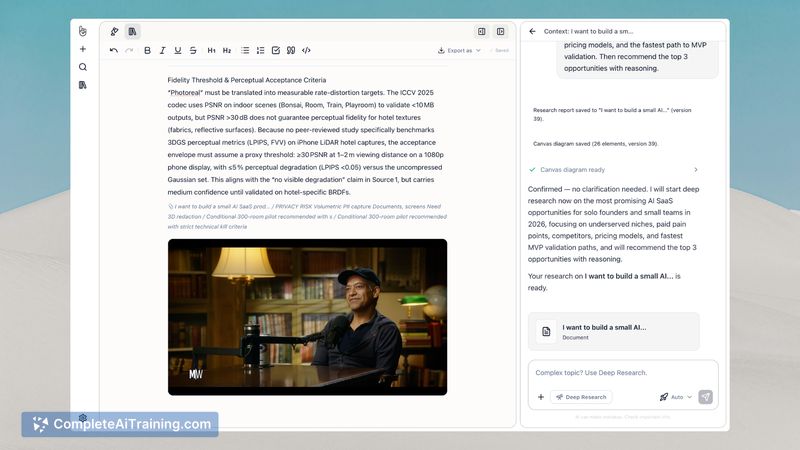This screenshot has height=450, width=800.
Task: Insert a code block
Action: [306, 51]
